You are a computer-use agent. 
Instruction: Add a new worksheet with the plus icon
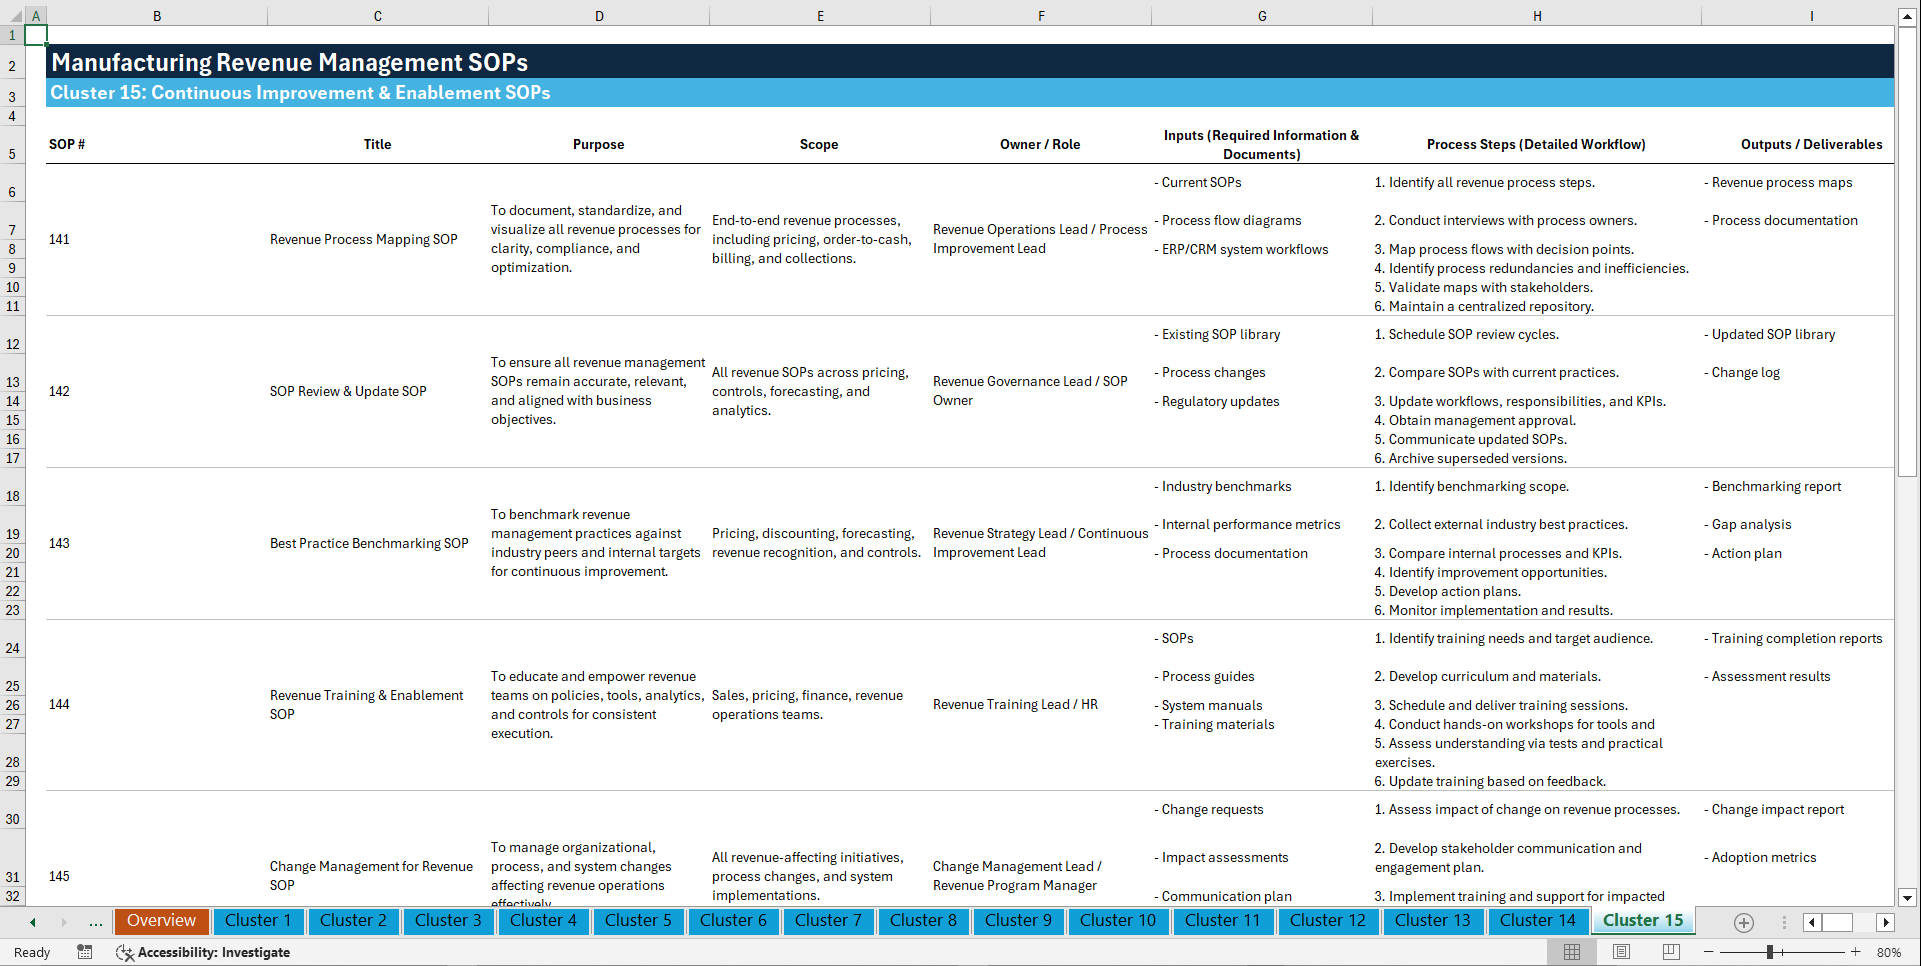click(1744, 922)
